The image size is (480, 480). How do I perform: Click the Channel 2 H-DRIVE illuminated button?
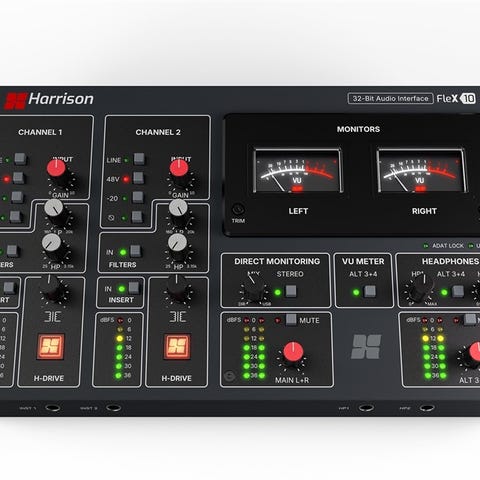(x=177, y=346)
